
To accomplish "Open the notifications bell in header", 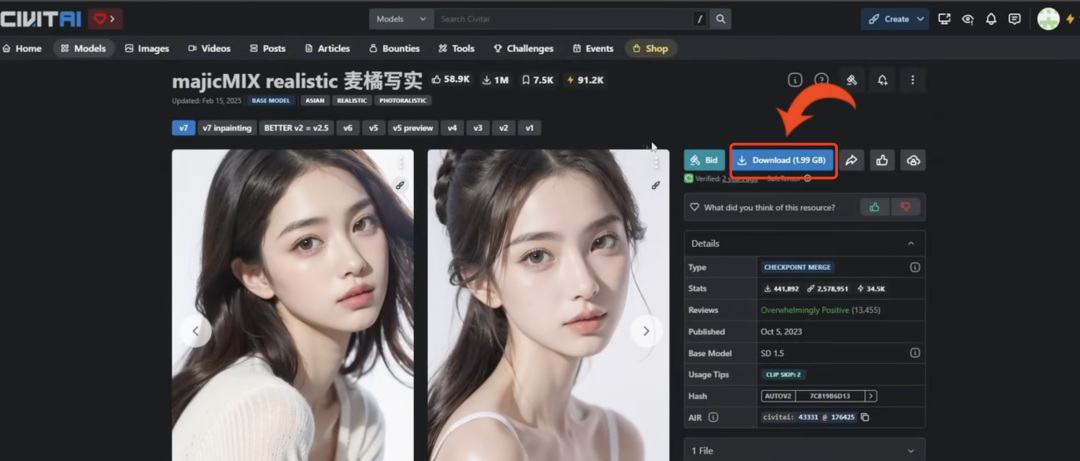I will point(991,19).
